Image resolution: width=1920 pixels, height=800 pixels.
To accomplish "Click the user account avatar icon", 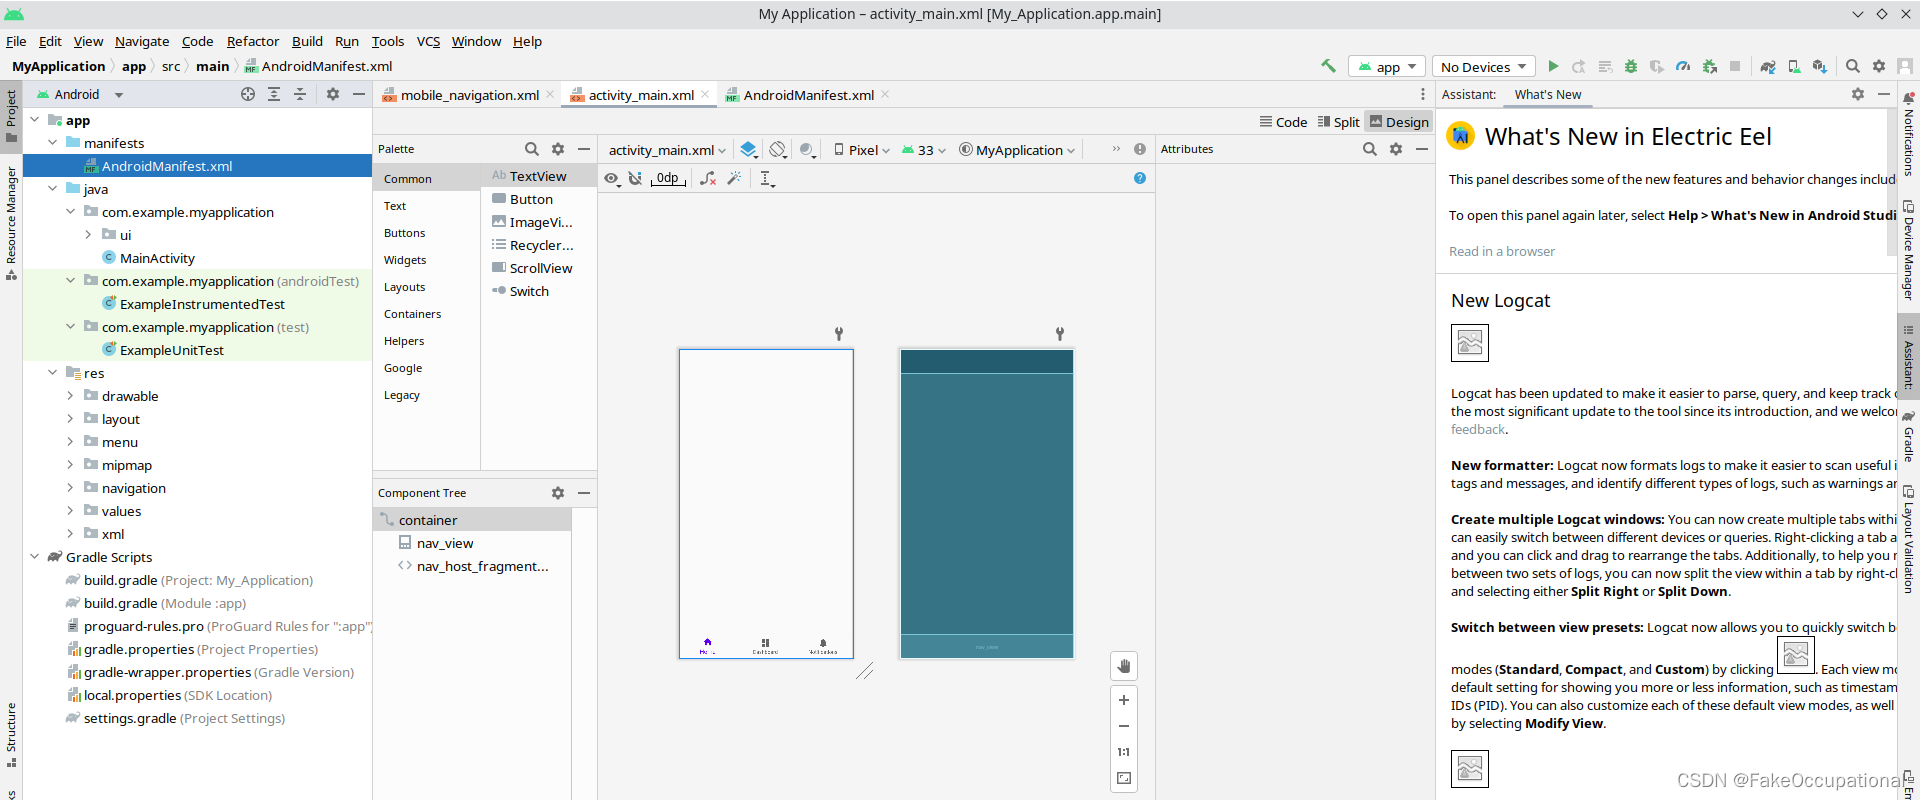I will coord(1905,66).
